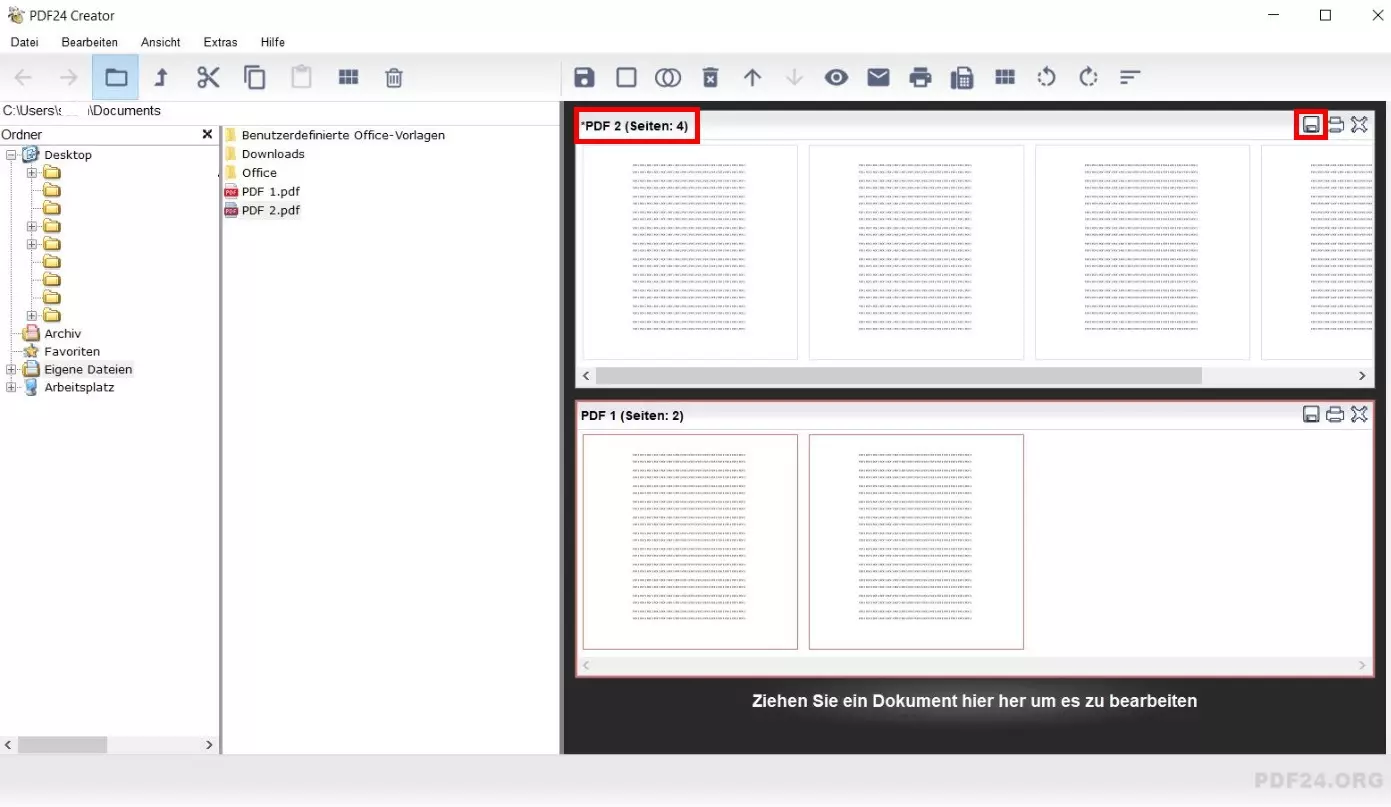Print PDF 1 using its printer icon
The image size is (1391, 807).
point(1335,415)
